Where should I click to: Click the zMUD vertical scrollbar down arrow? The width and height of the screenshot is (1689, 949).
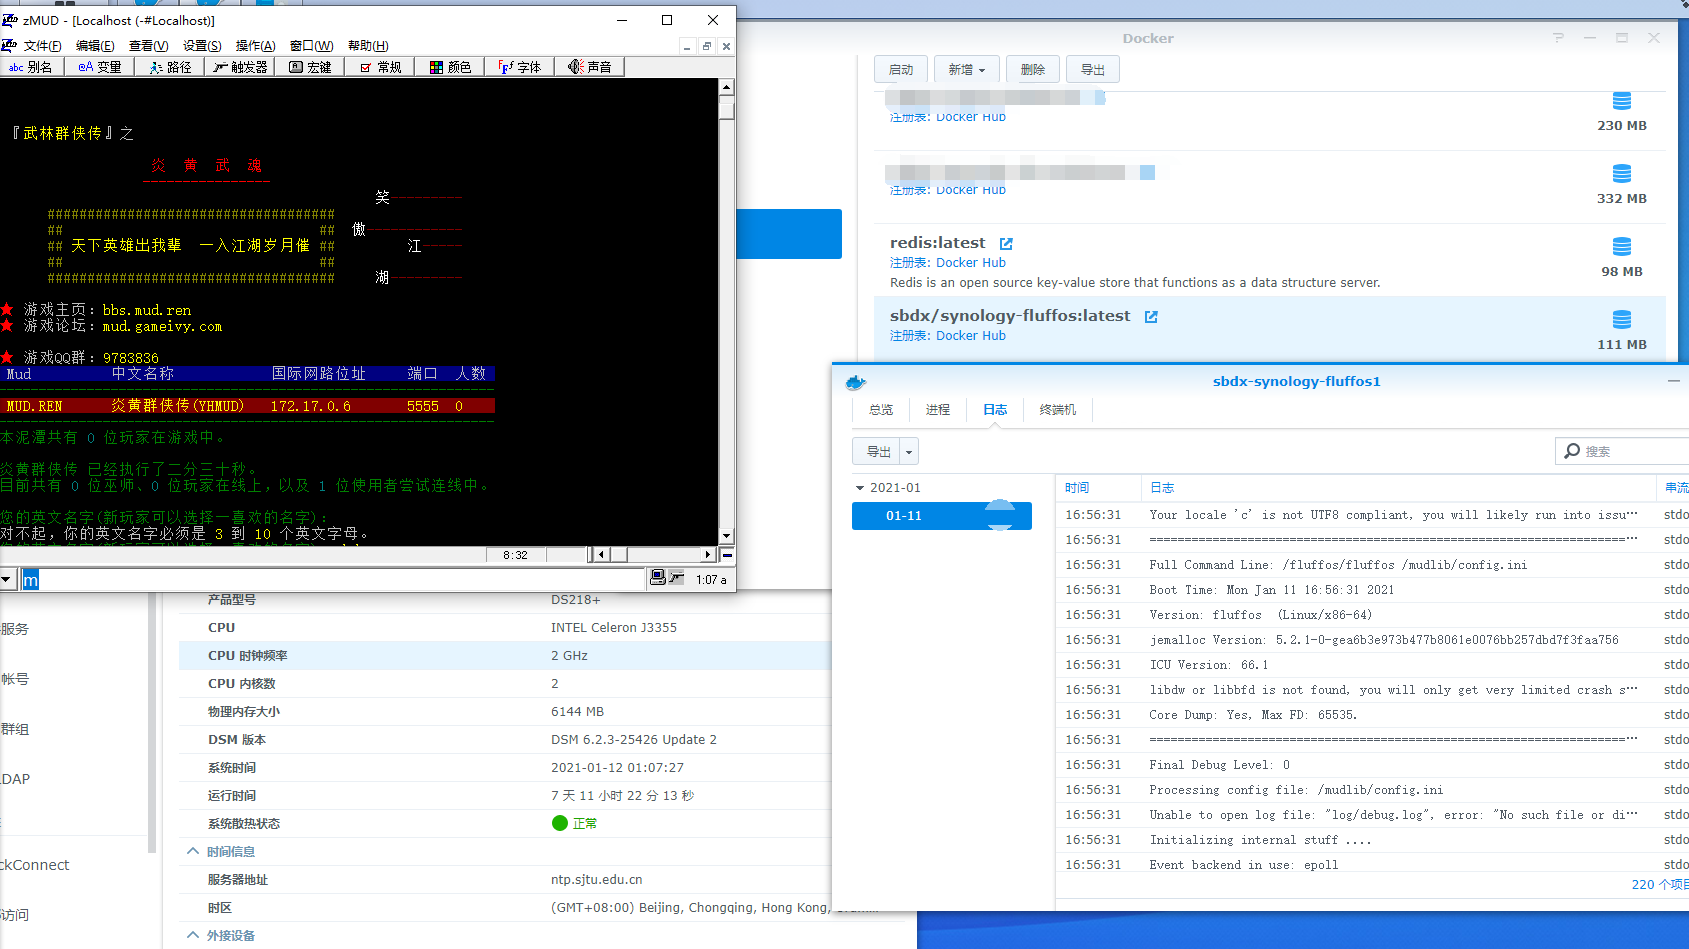tap(727, 536)
